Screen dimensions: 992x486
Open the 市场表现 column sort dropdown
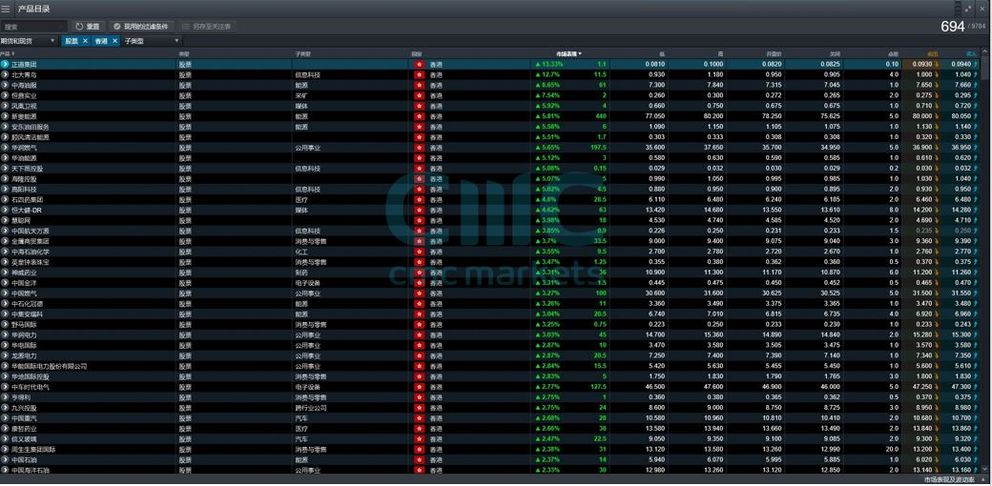tap(569, 54)
